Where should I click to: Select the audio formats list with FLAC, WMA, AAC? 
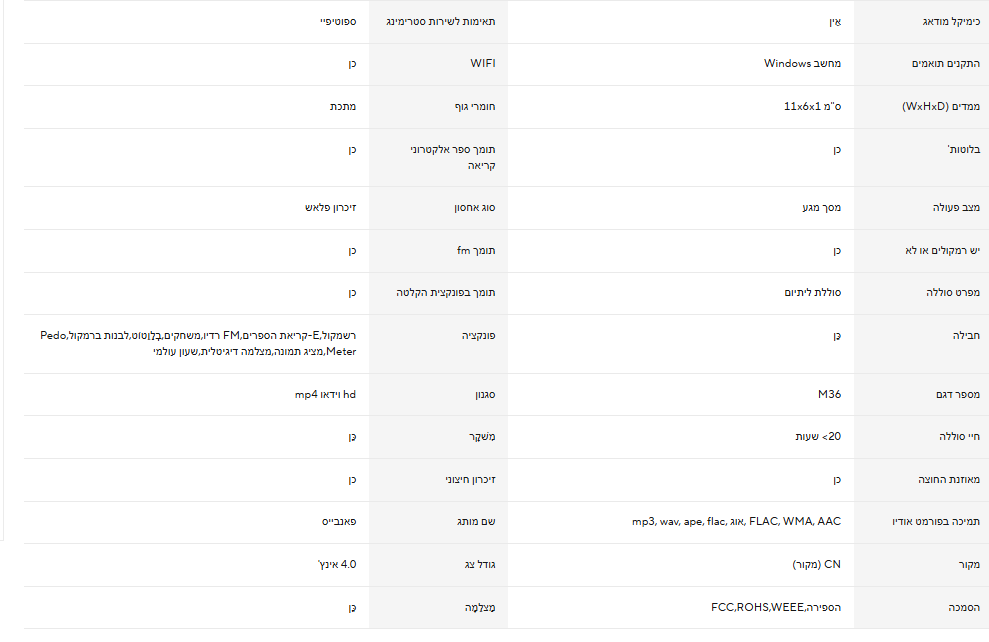pos(736,522)
